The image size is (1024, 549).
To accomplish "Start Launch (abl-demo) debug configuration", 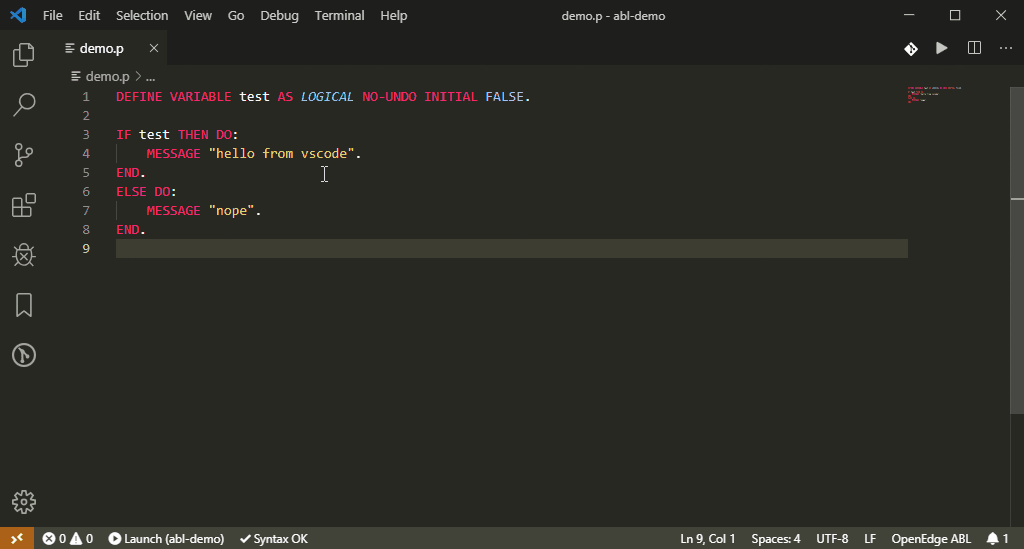I will tap(166, 539).
